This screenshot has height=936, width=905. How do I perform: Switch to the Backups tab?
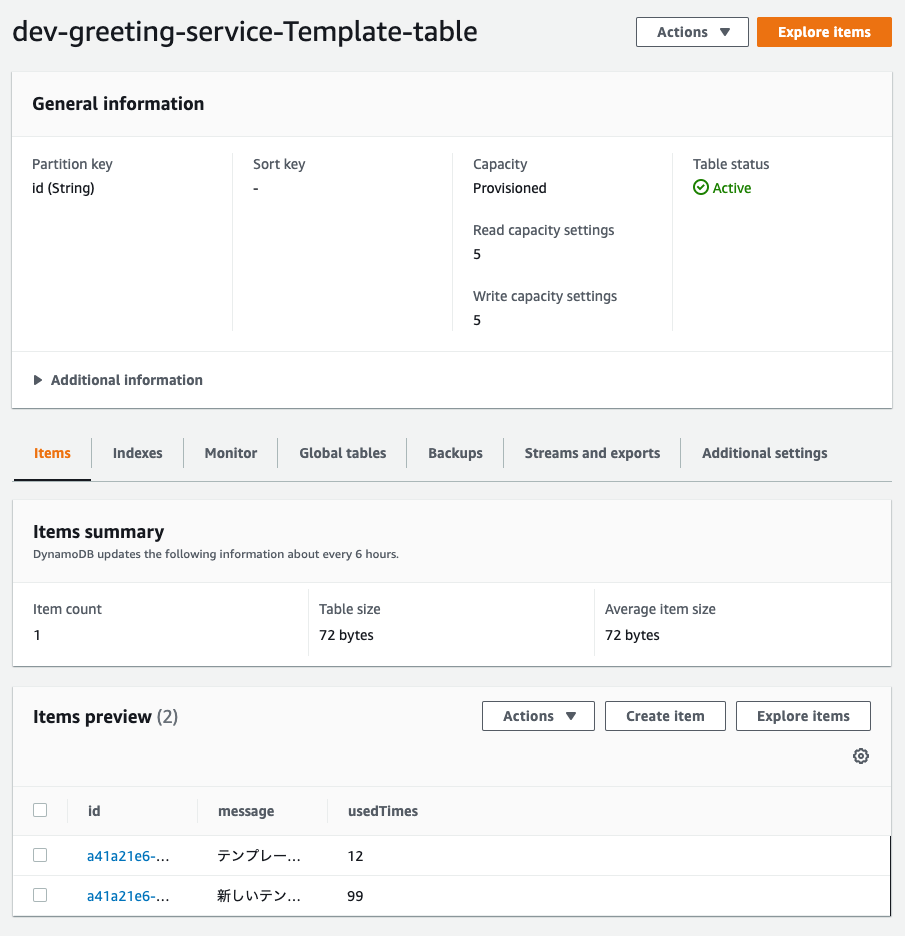[455, 453]
